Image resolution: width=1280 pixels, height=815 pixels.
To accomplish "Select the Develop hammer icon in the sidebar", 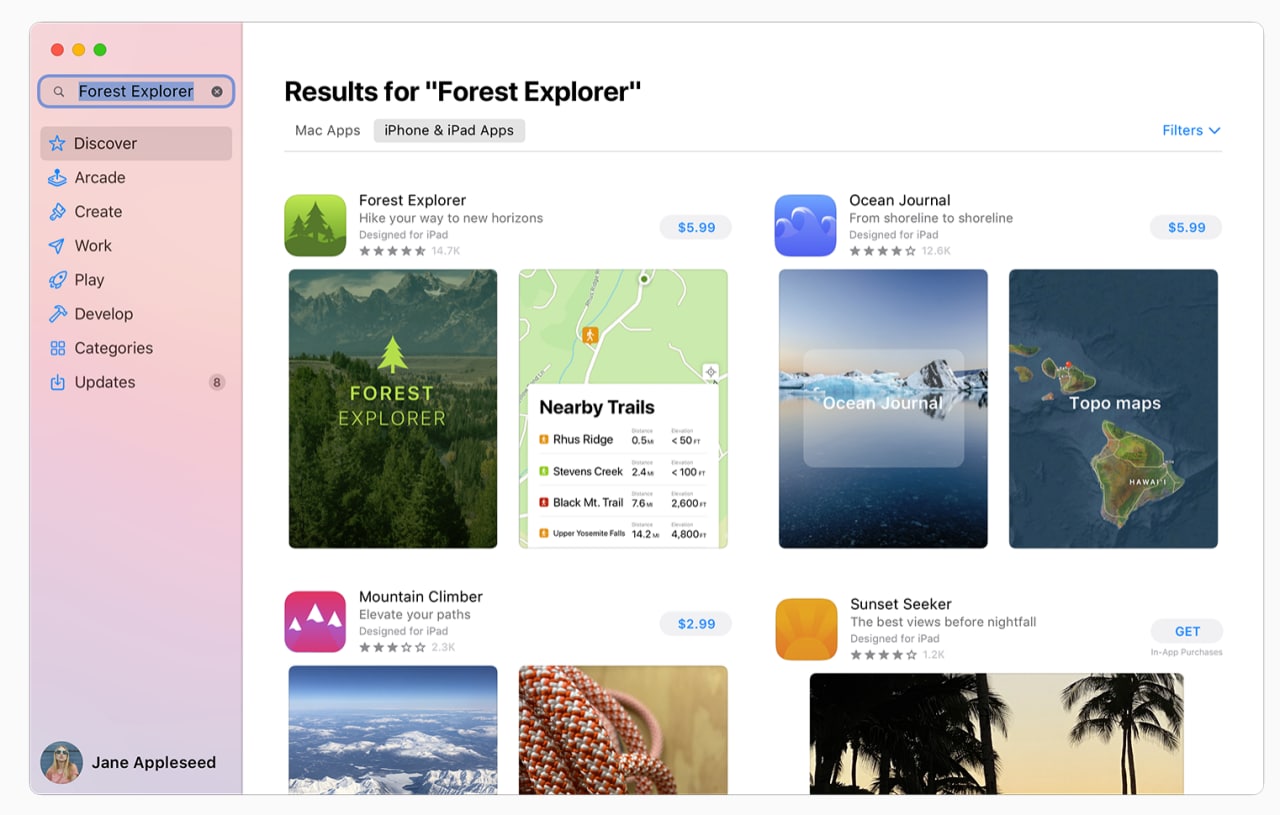I will tap(57, 314).
